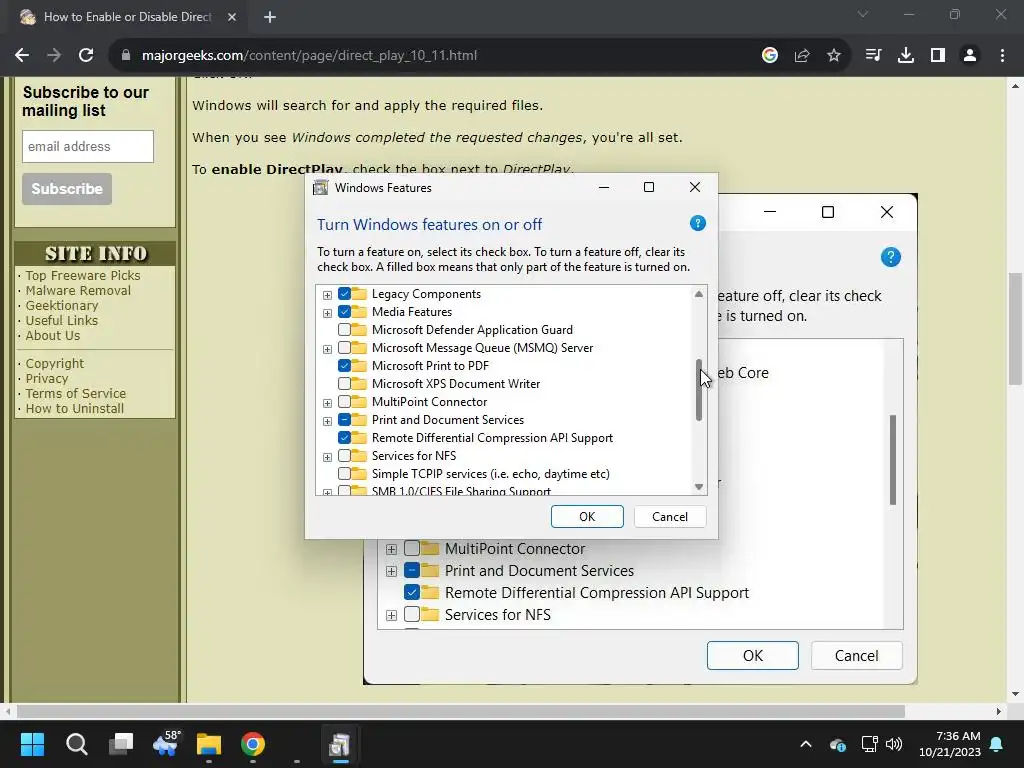
Task: Open Chrome downloads icon
Action: [906, 56]
